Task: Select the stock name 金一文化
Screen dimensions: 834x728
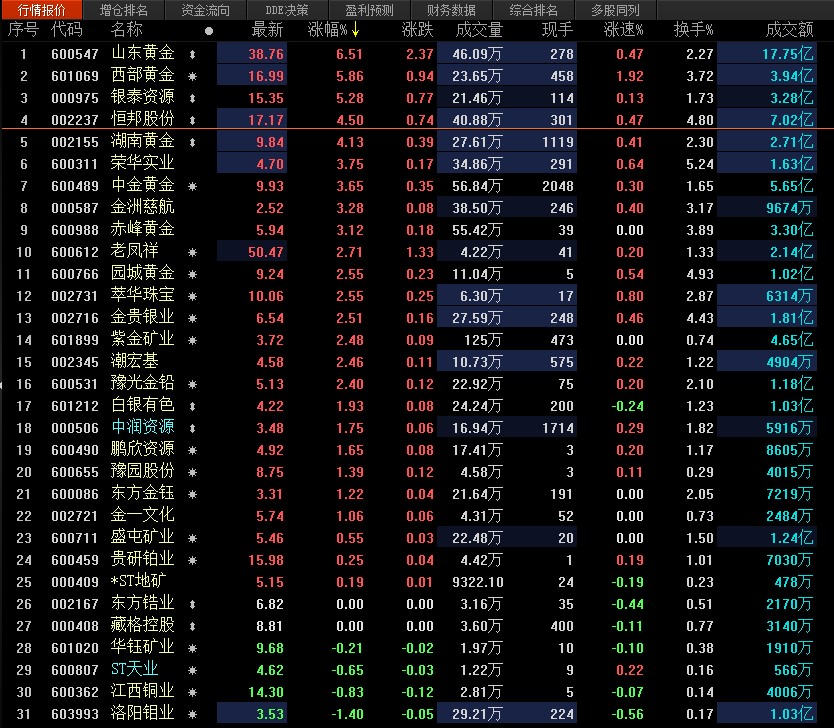Action: (x=143, y=515)
